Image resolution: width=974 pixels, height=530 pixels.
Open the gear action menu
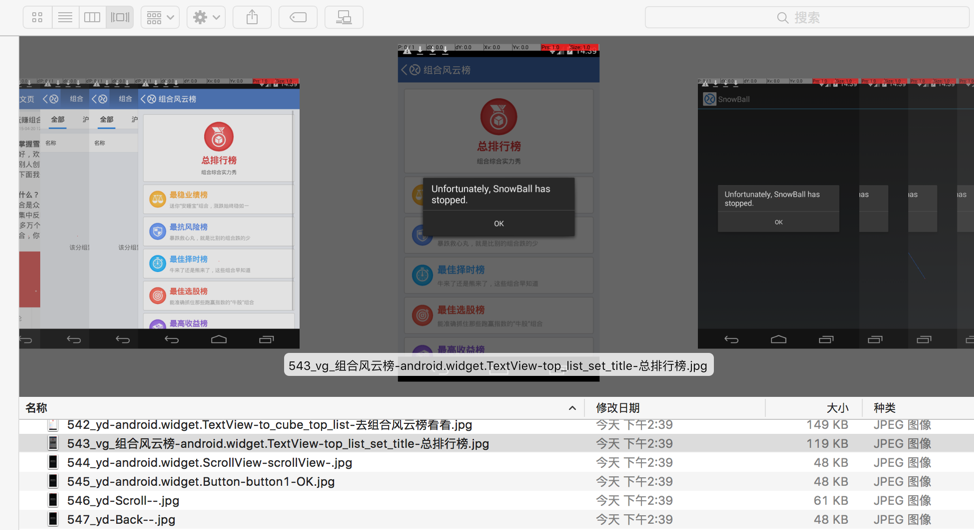tap(206, 17)
